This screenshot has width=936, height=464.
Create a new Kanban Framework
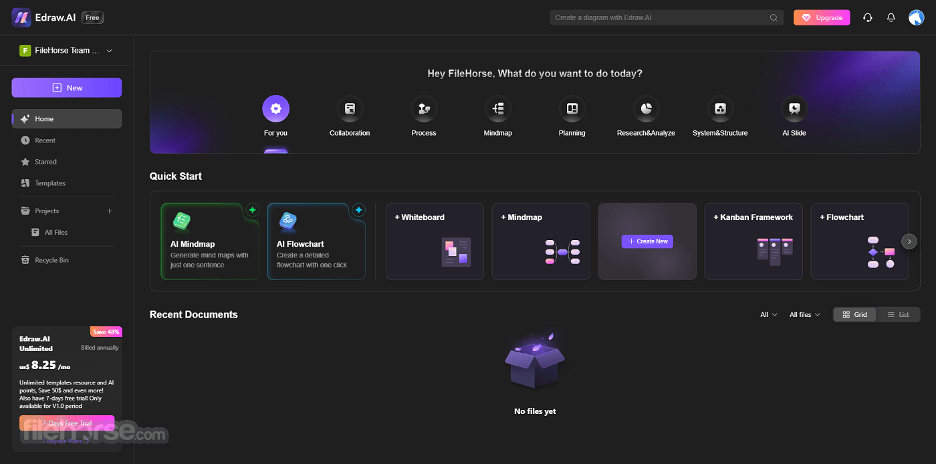(753, 241)
